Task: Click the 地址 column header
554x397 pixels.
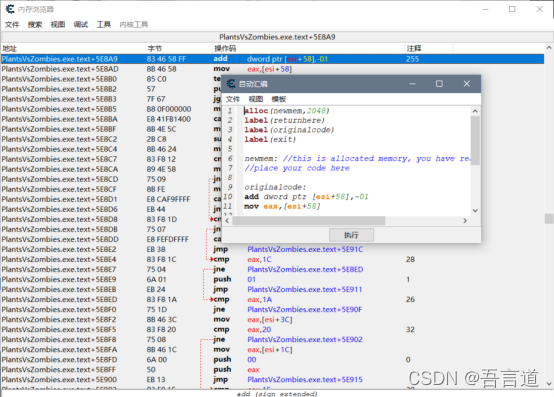Action: pyautogui.click(x=73, y=48)
